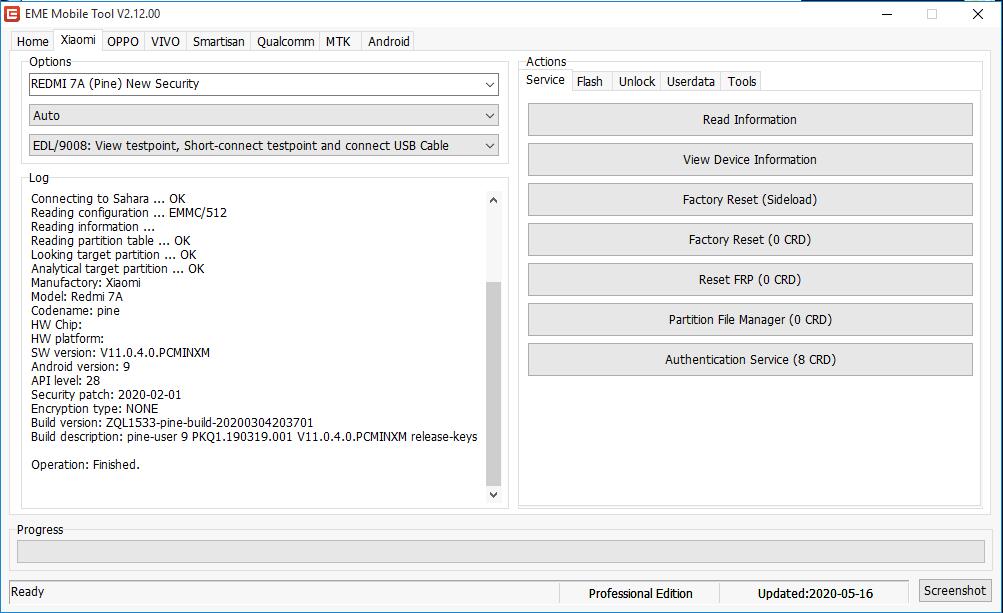This screenshot has height=613, width=1003.
Task: Open the Android tab
Action: coord(388,42)
